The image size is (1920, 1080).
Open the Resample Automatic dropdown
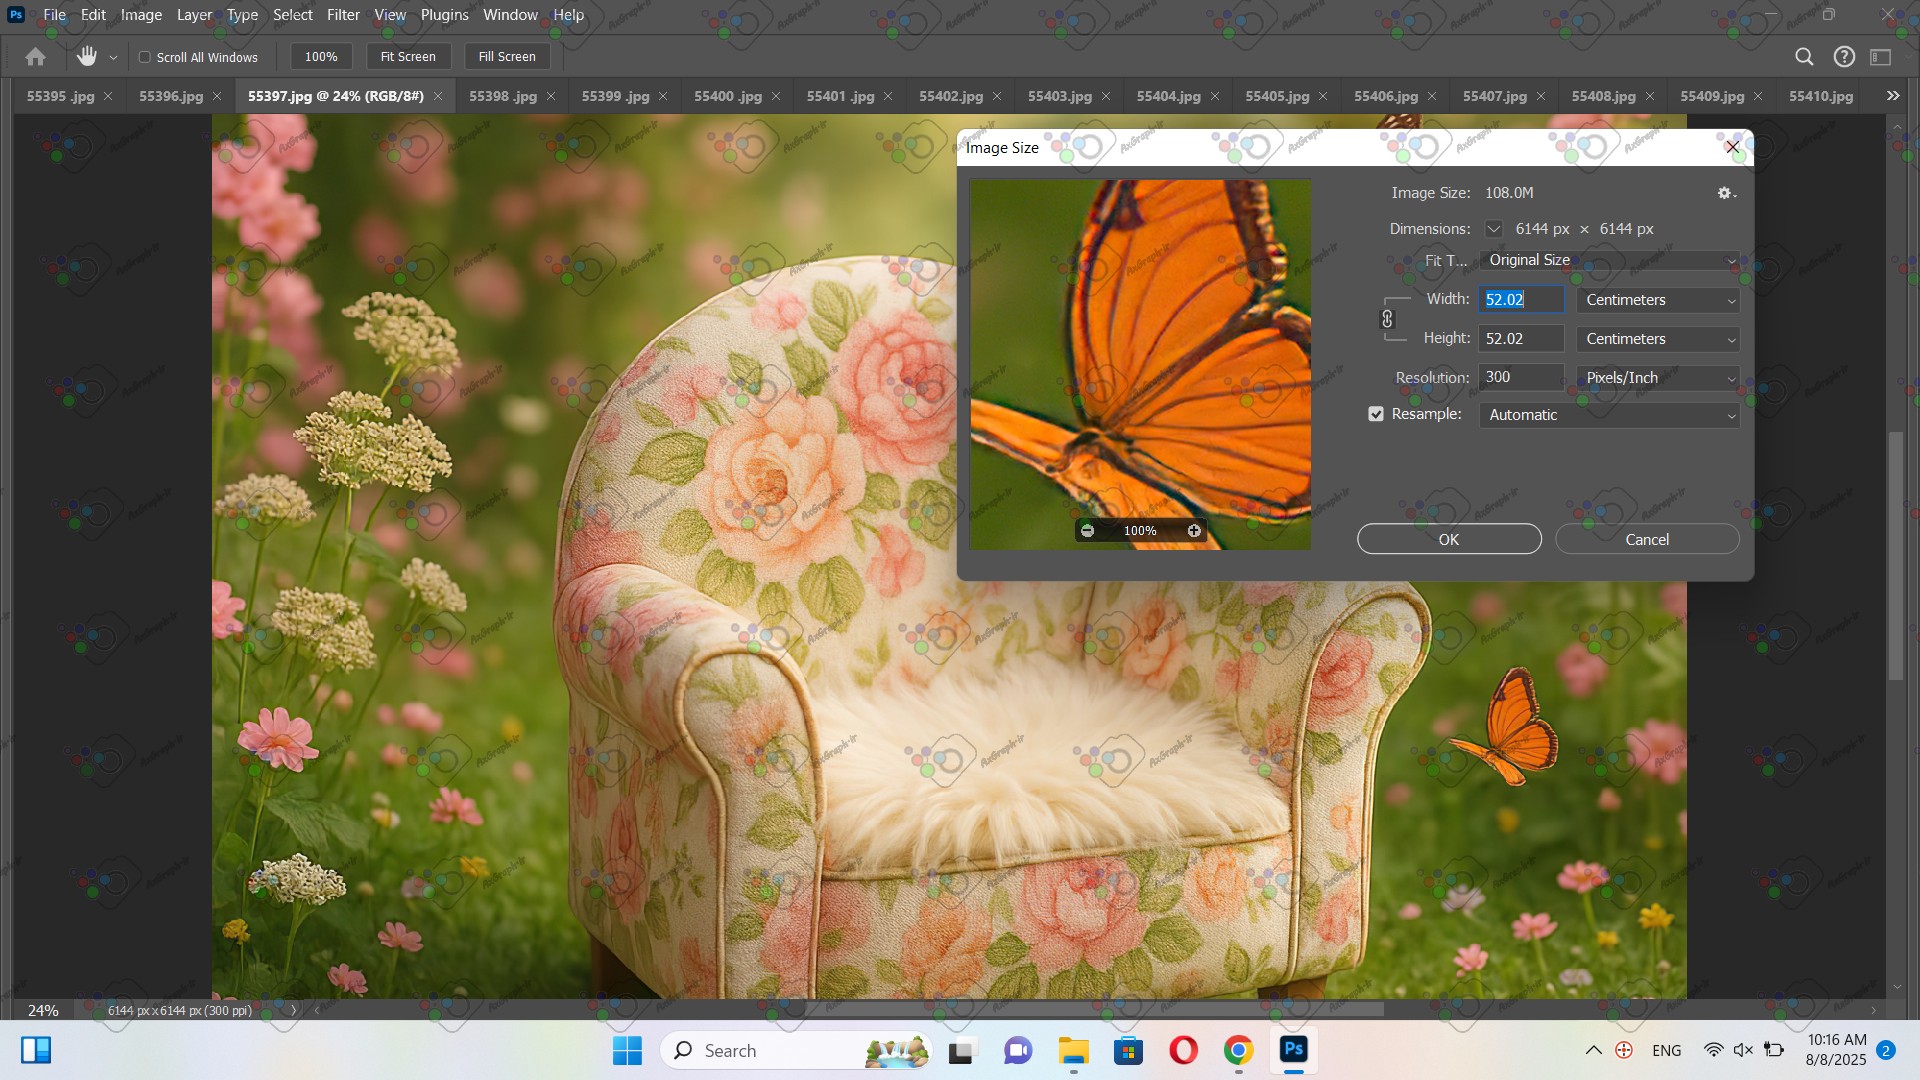point(1608,415)
